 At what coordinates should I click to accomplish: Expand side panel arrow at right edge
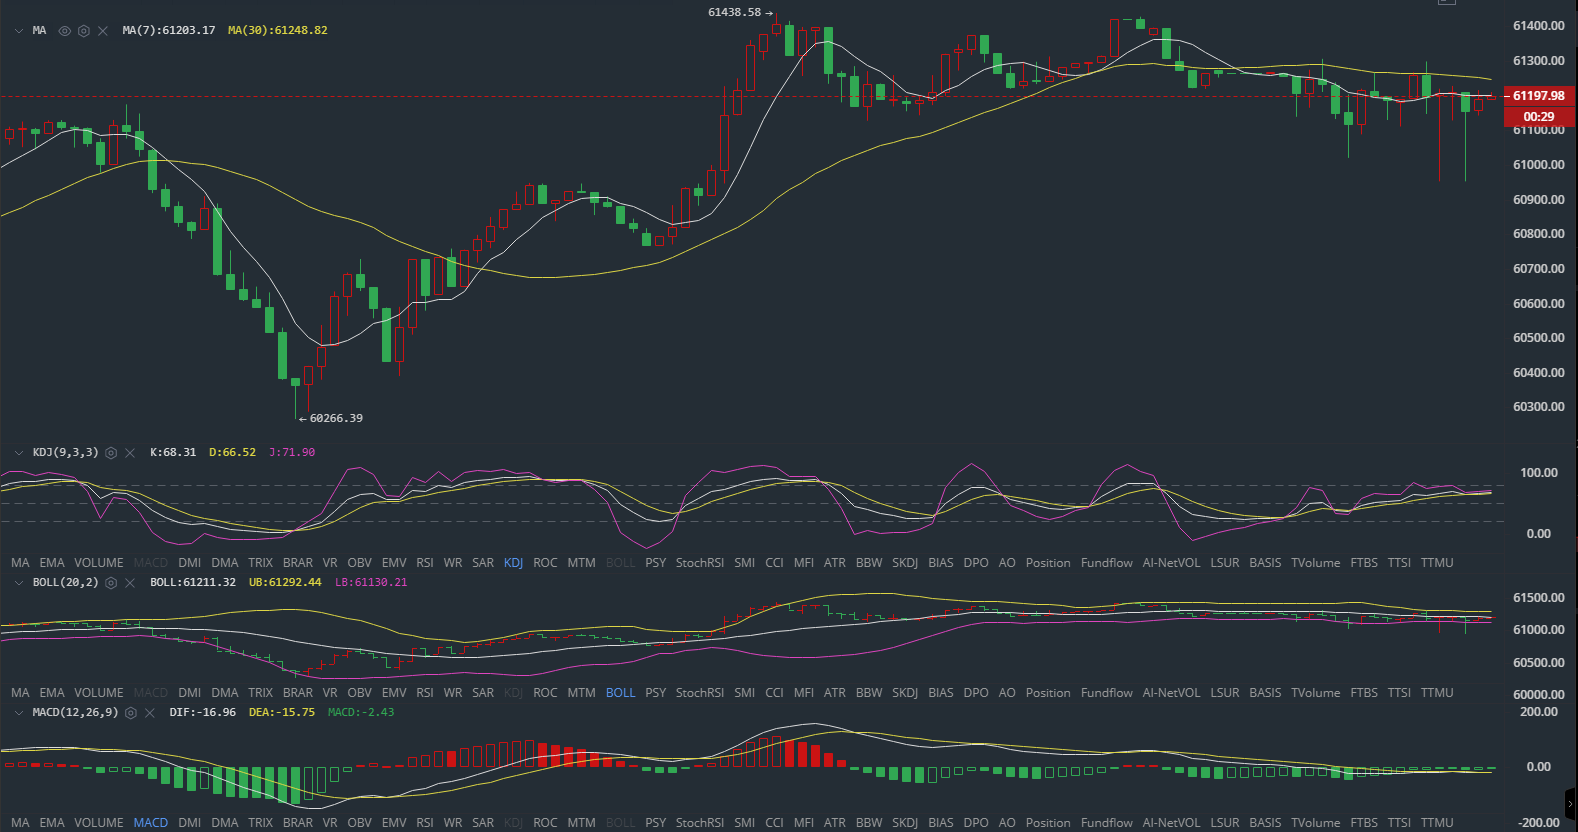coord(1570,804)
